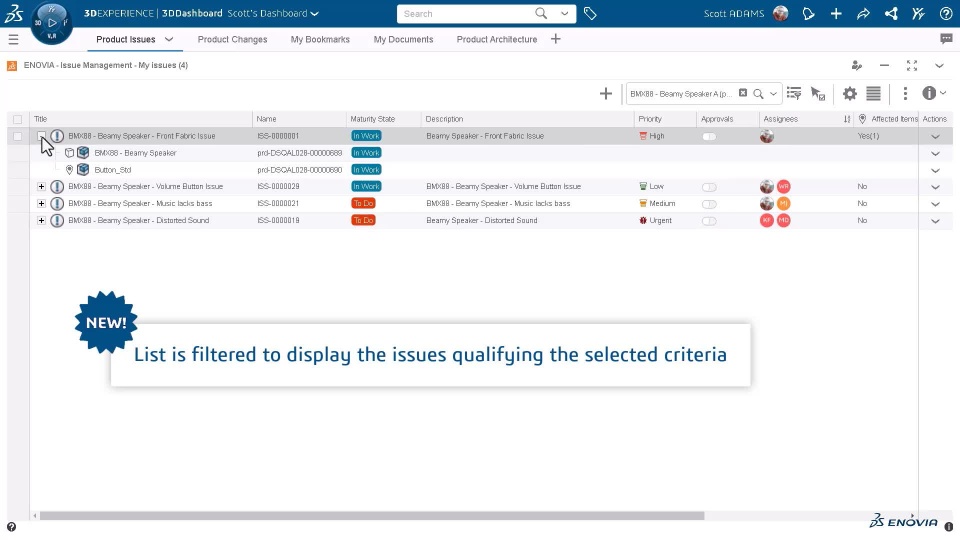Open issue ISS-0000019 name cell

279,220
